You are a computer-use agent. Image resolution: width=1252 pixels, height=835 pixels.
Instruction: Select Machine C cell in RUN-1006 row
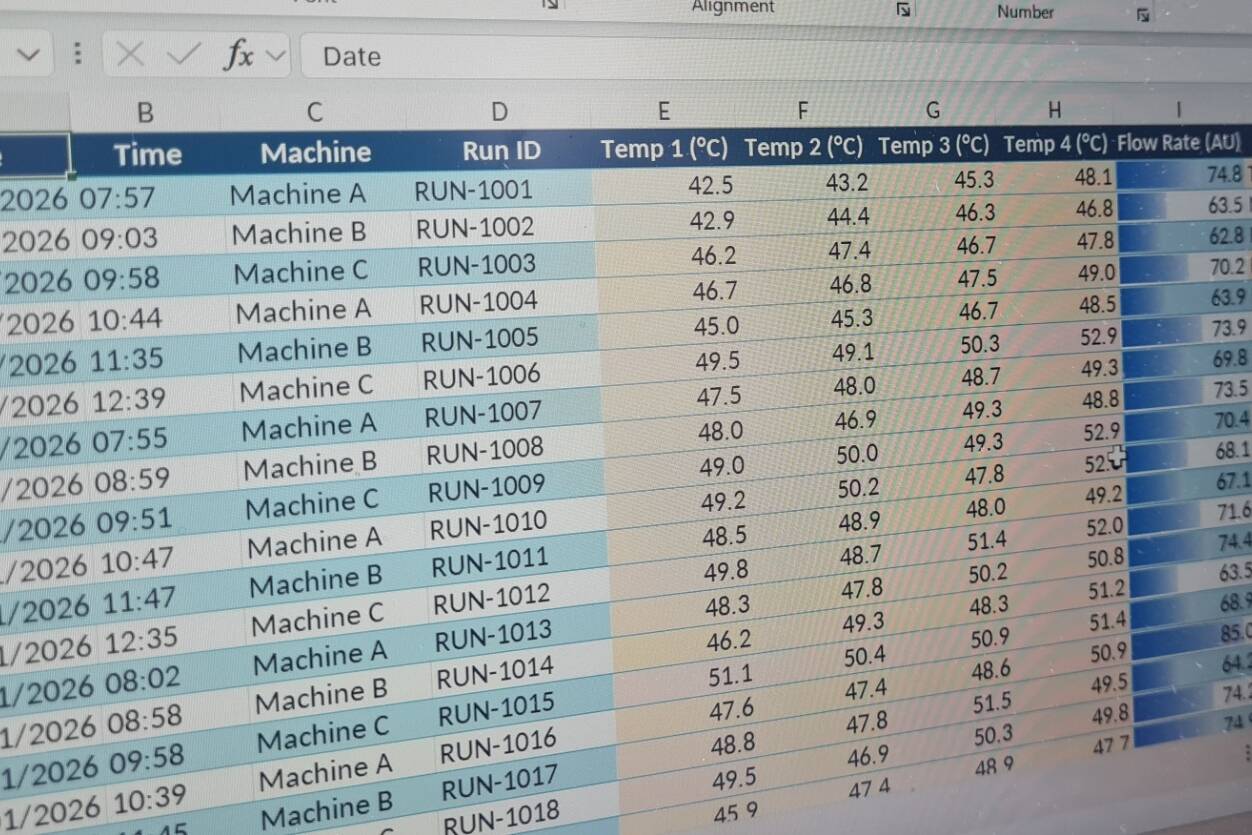click(x=306, y=388)
